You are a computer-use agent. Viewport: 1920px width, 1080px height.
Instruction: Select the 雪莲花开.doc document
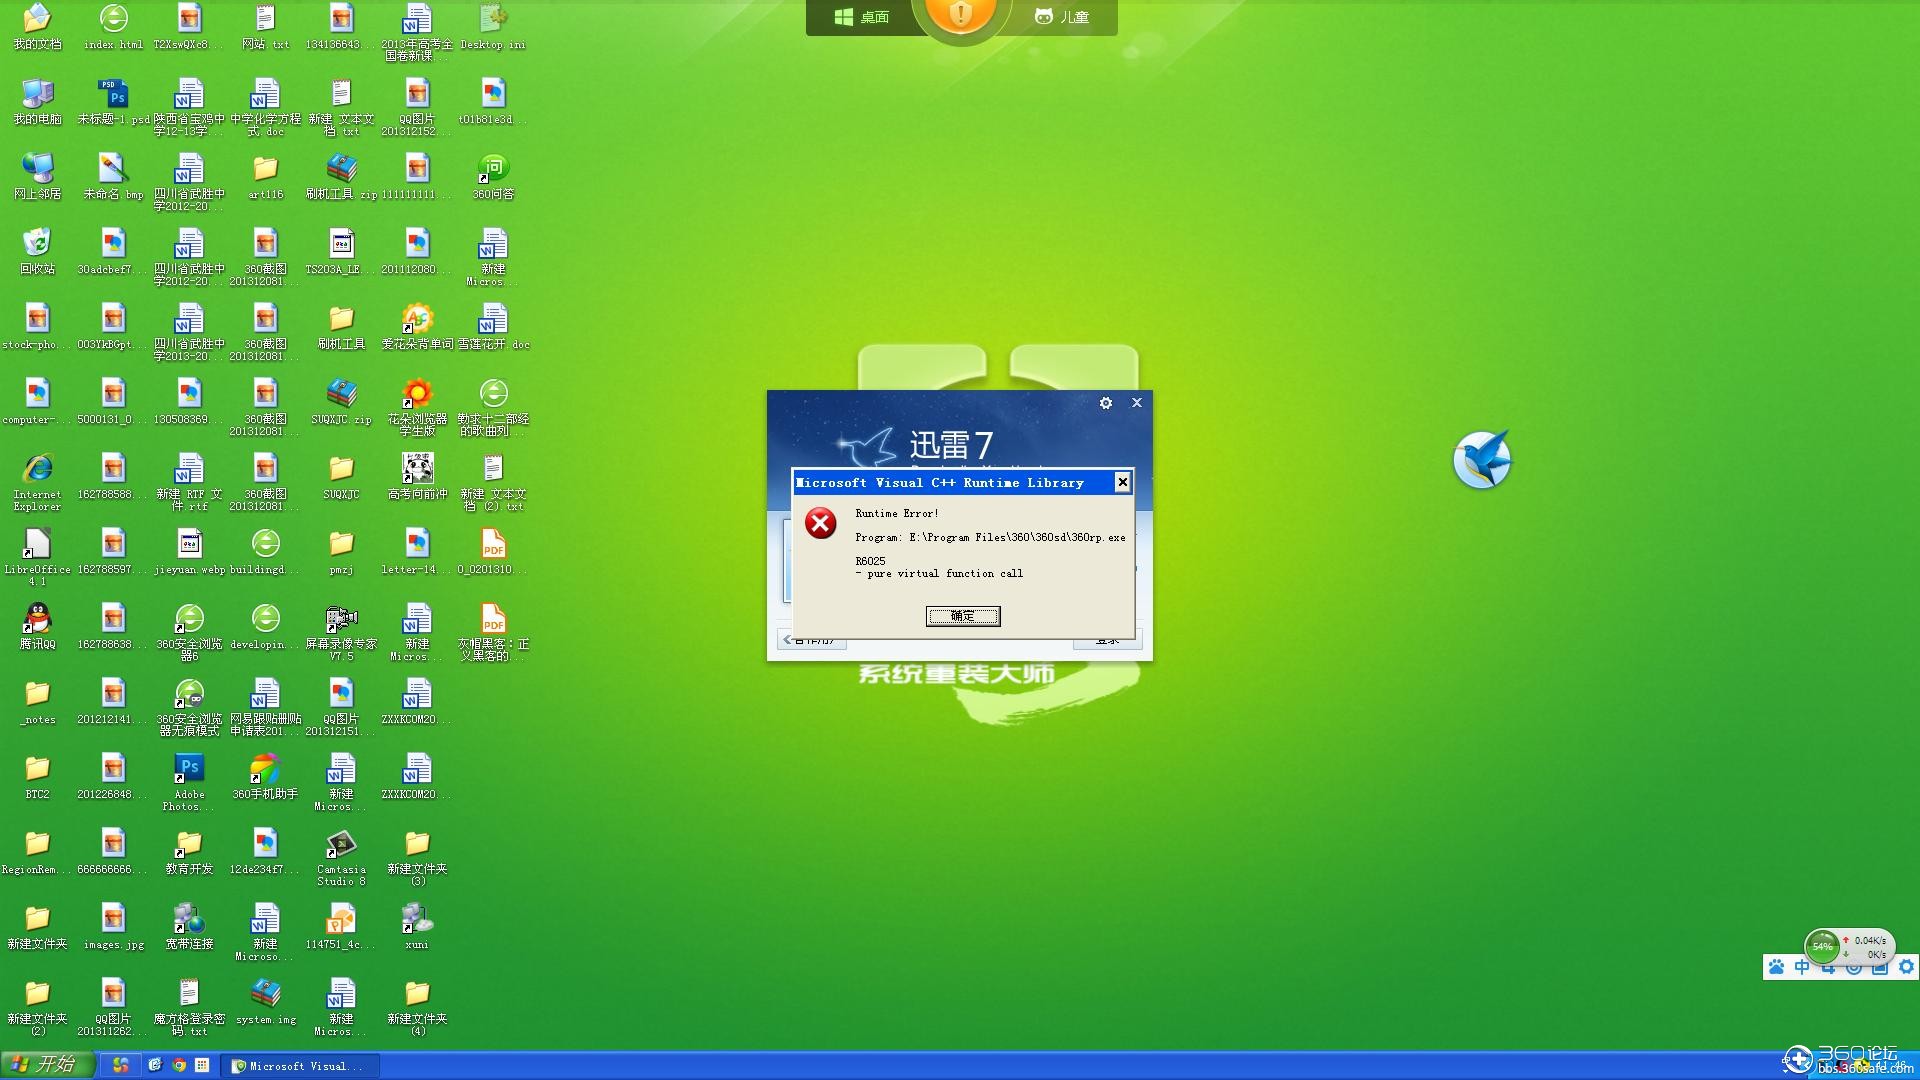click(x=493, y=327)
